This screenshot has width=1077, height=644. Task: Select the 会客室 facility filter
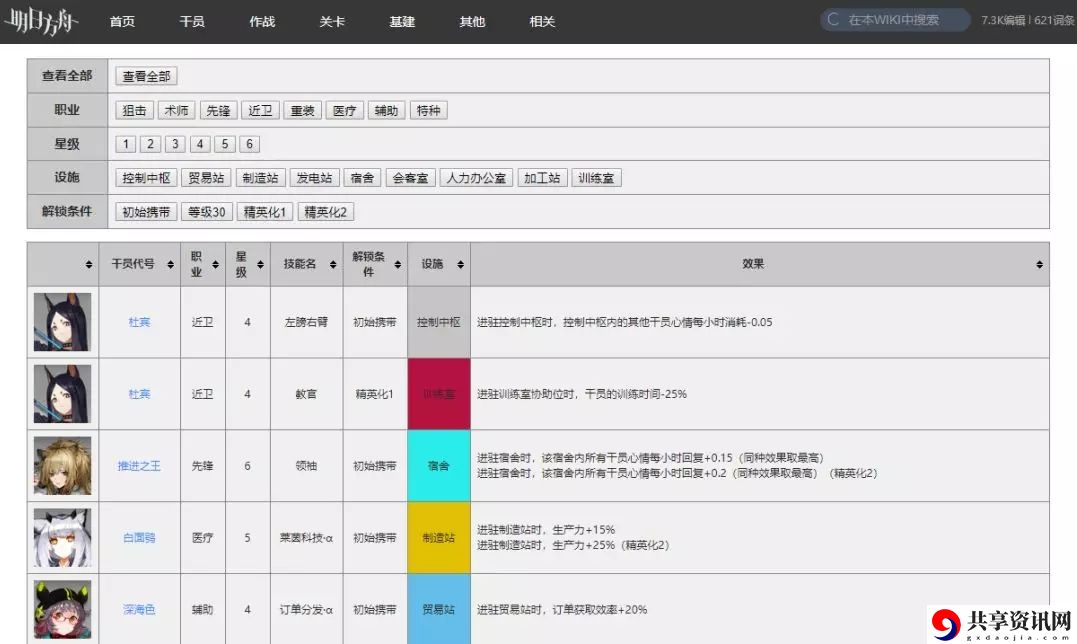click(411, 178)
